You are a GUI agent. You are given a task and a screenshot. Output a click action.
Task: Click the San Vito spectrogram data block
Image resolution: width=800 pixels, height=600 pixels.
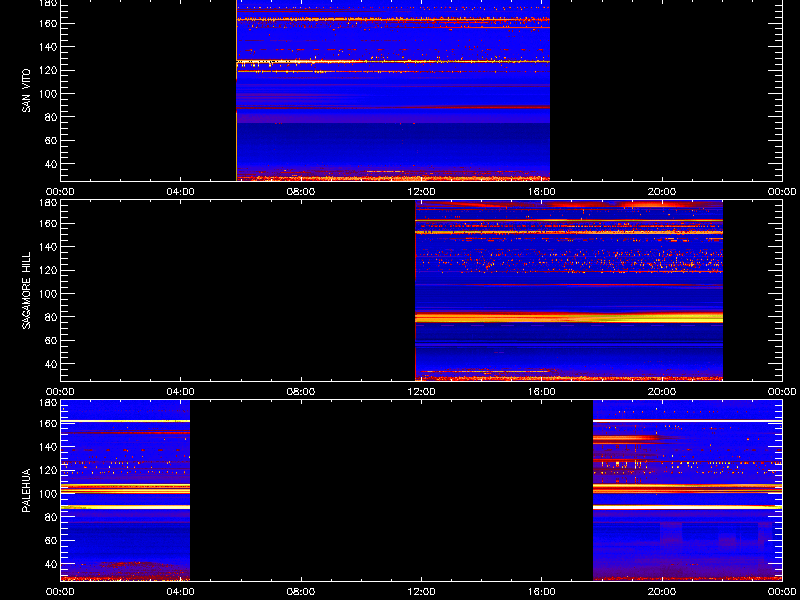(x=393, y=90)
